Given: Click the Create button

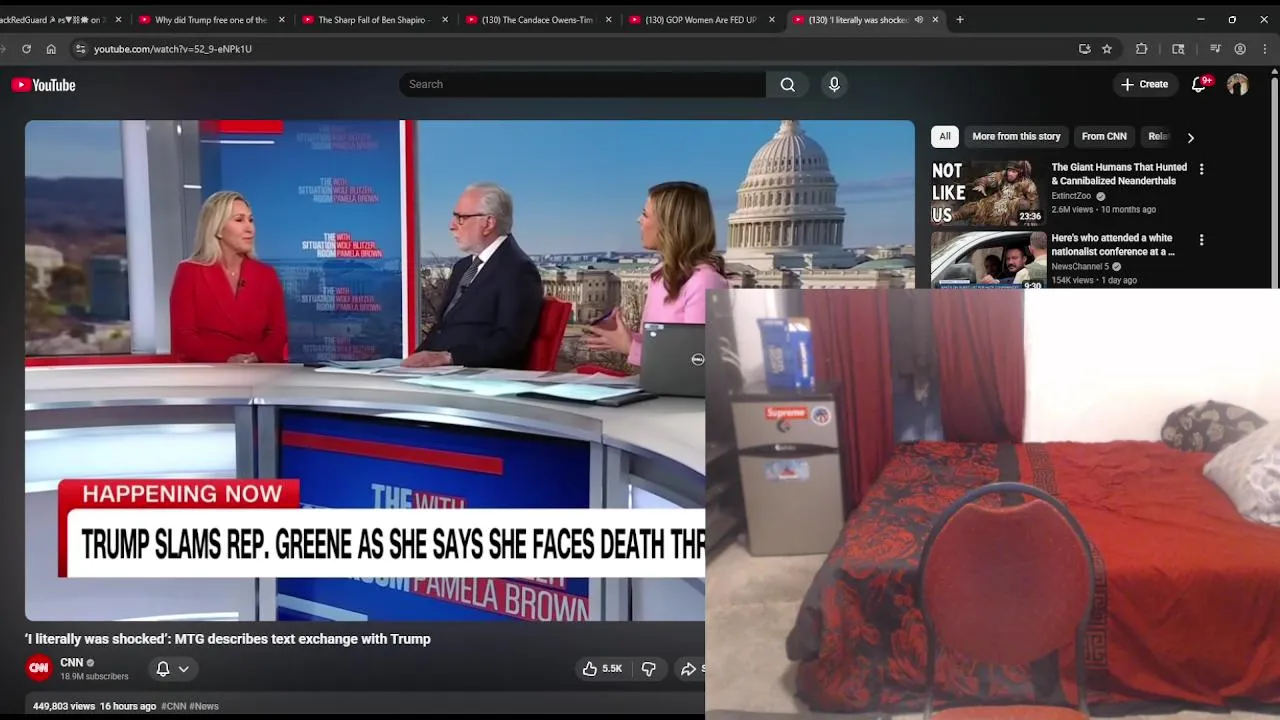Looking at the screenshot, I should (1144, 85).
